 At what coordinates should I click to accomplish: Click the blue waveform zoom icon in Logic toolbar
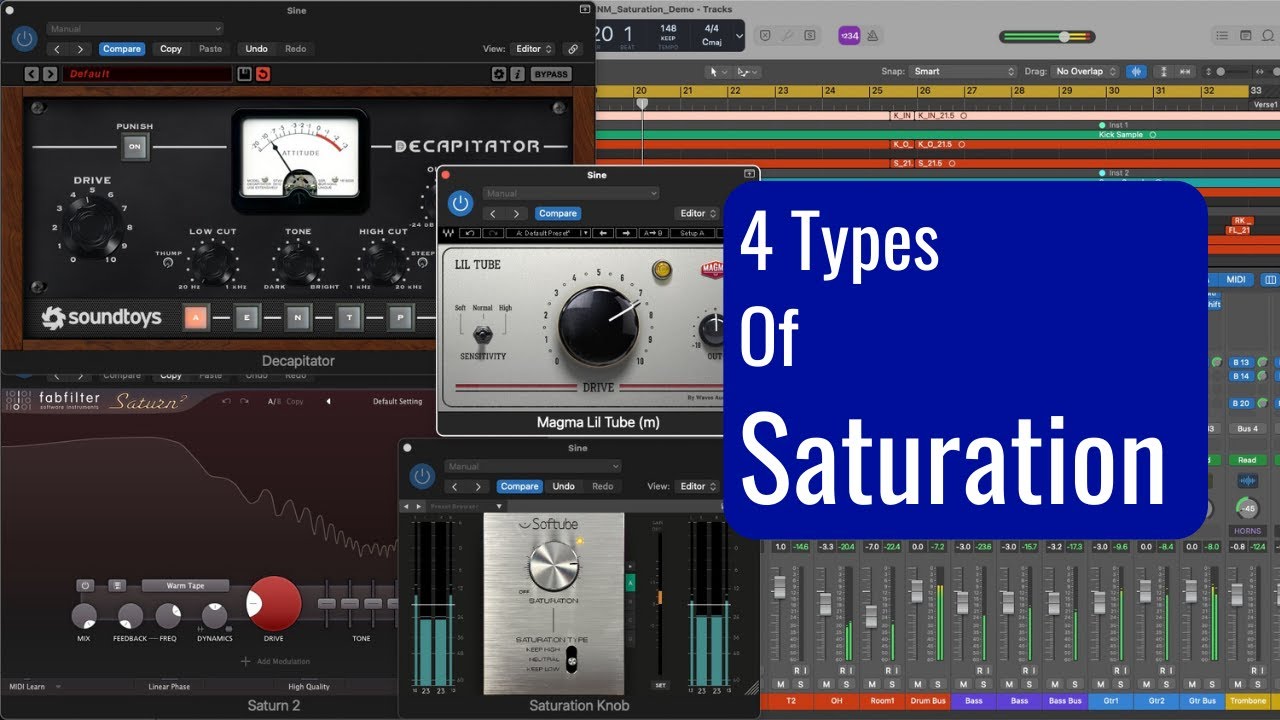click(1136, 71)
